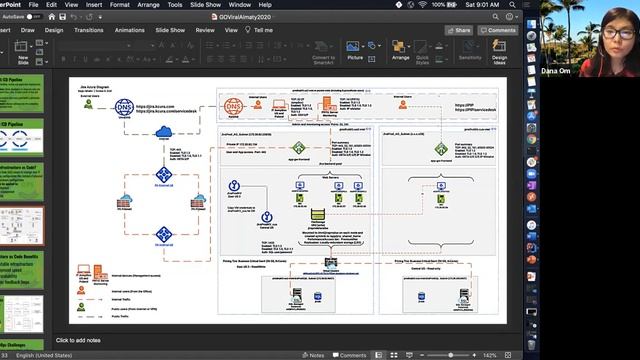Expand the New Slide dropdown arrow
Viewport: 640px width, 360px height.
tap(31, 47)
